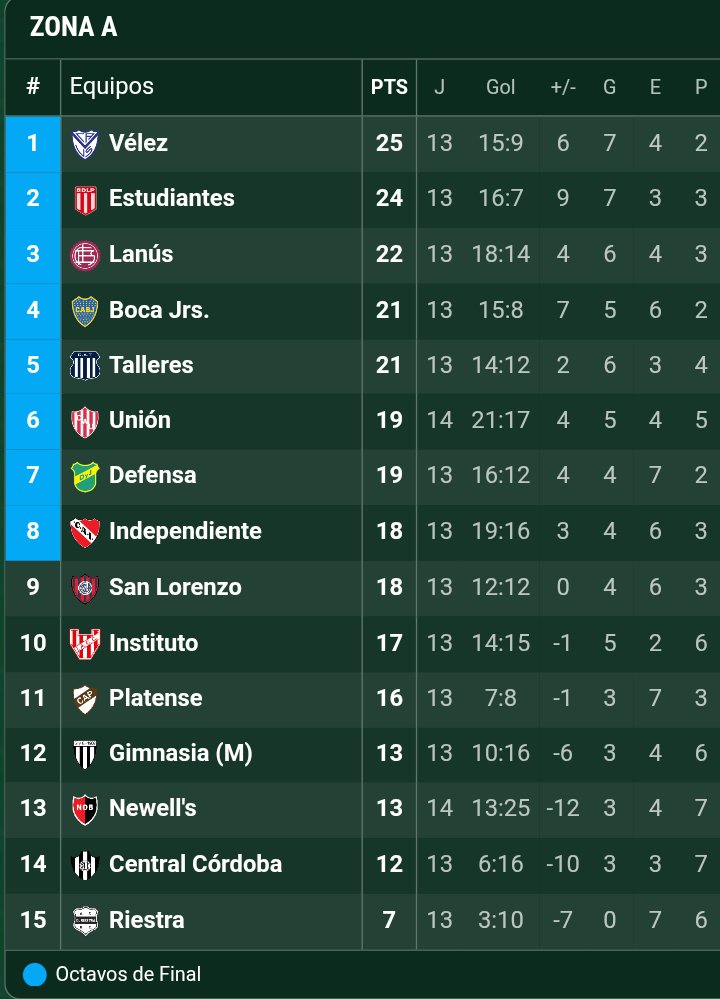Select the Lanús team crest
The image size is (720, 999).
(85, 255)
